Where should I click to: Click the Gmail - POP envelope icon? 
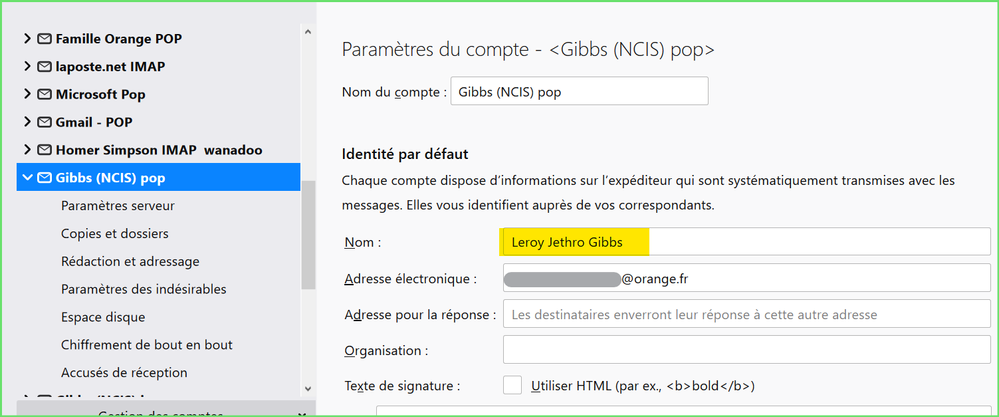point(44,123)
